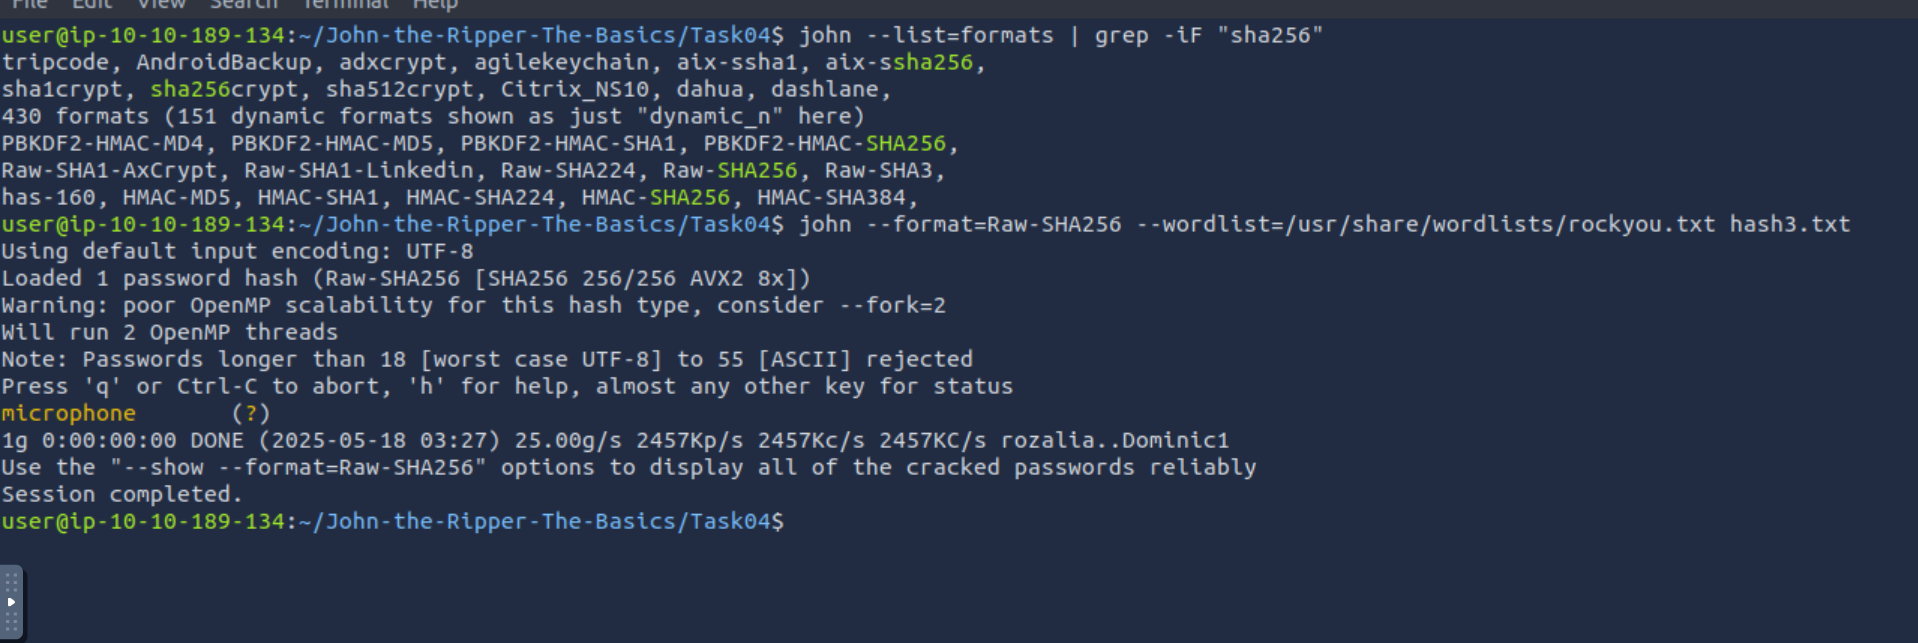This screenshot has height=643, width=1918.
Task: Open the File menu
Action: pos(29,4)
